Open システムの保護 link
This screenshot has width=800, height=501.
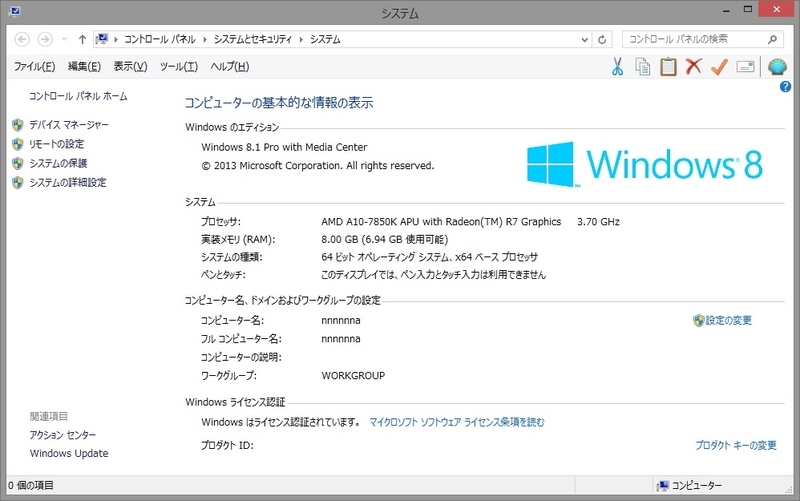58,163
